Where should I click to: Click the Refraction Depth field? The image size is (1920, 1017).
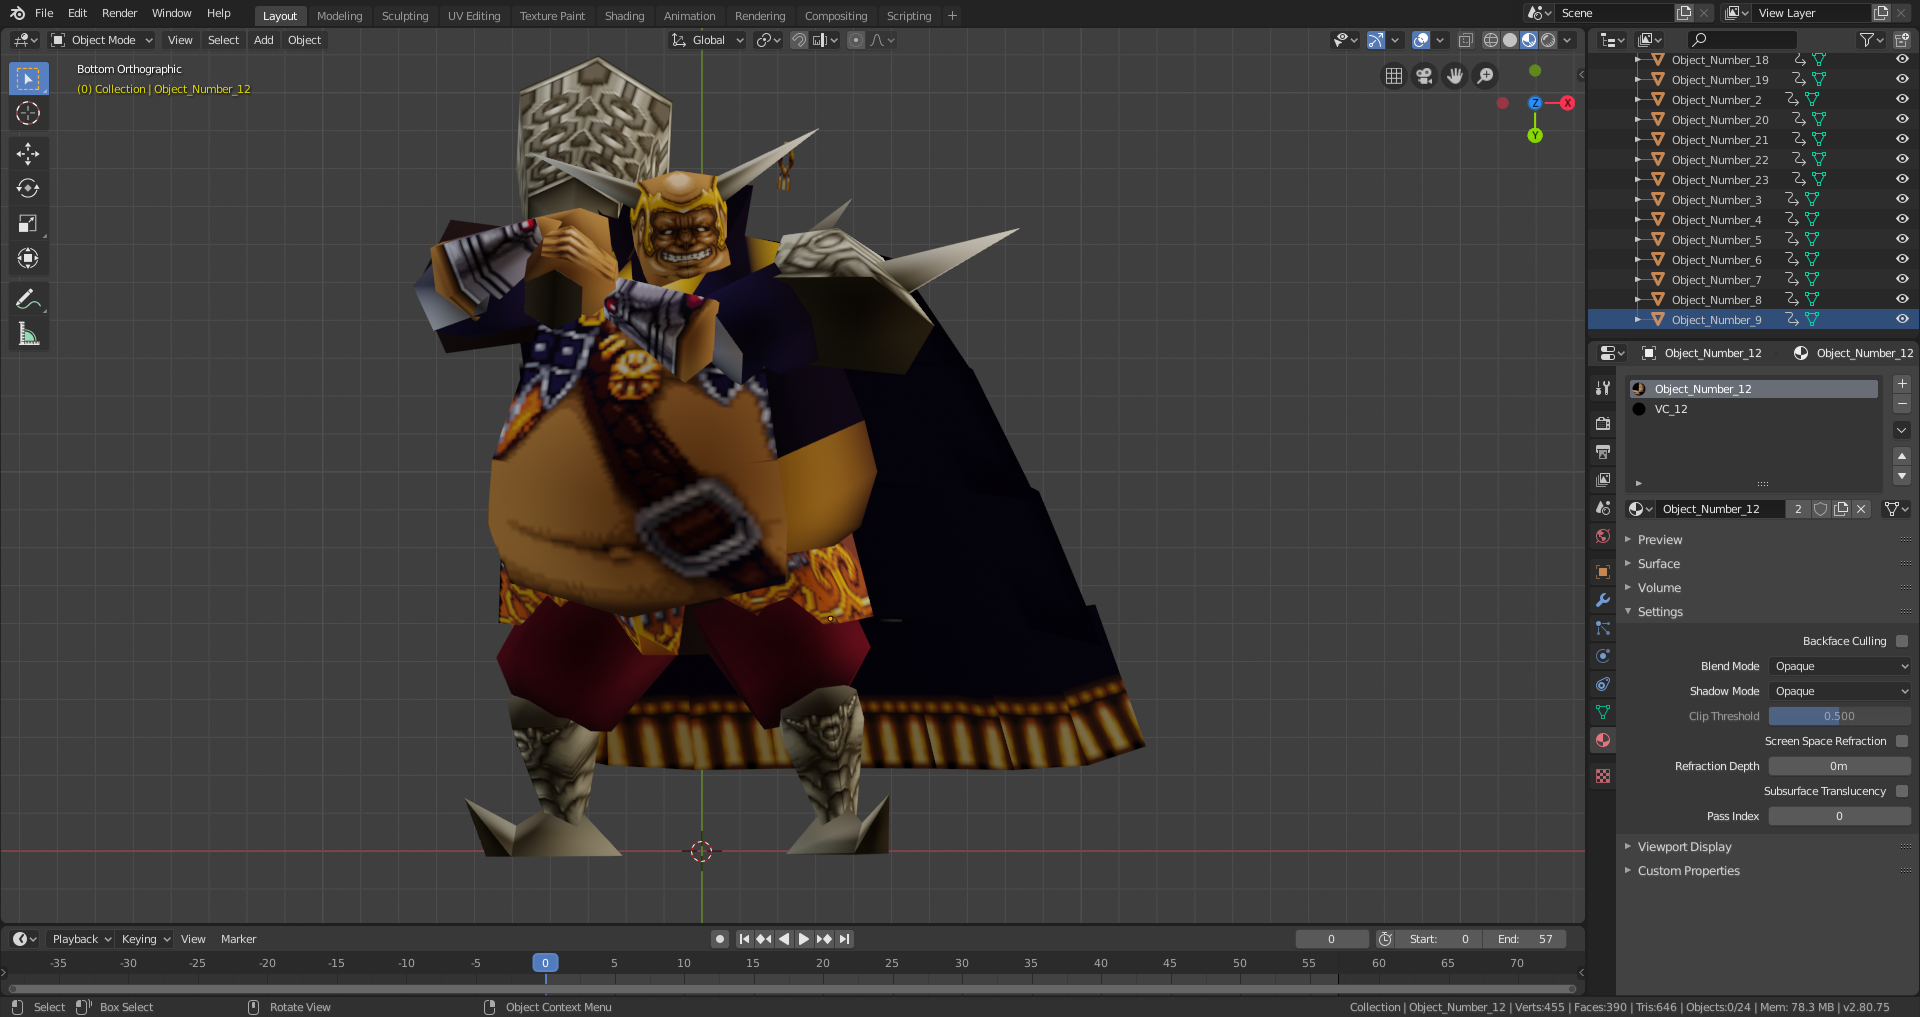point(1840,766)
